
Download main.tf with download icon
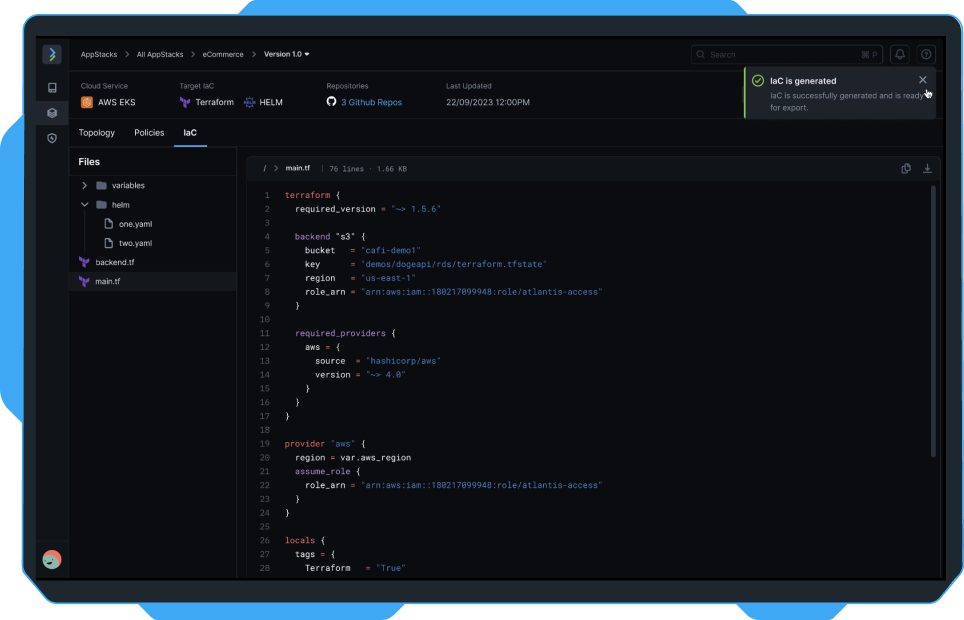pos(927,169)
